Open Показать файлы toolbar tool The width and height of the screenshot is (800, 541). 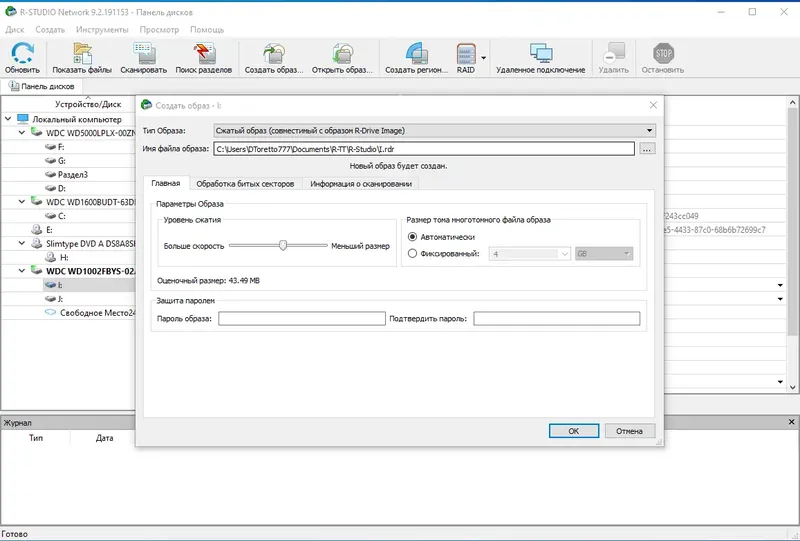tap(82, 53)
